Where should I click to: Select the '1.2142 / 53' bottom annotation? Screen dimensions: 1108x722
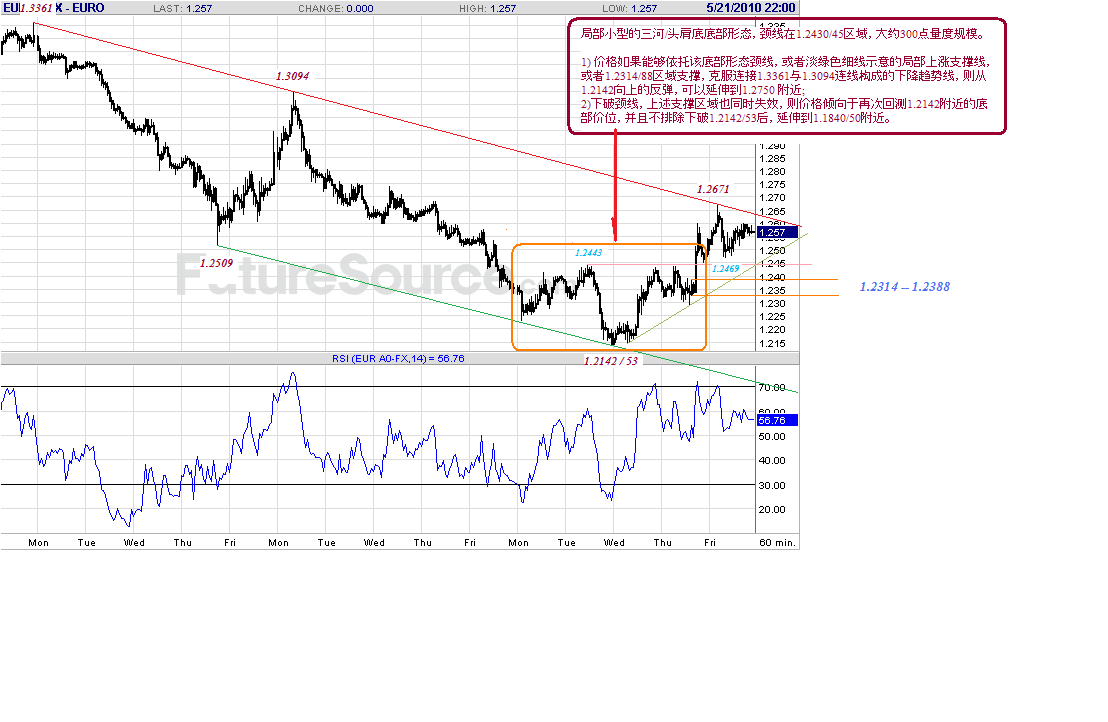[x=611, y=361]
